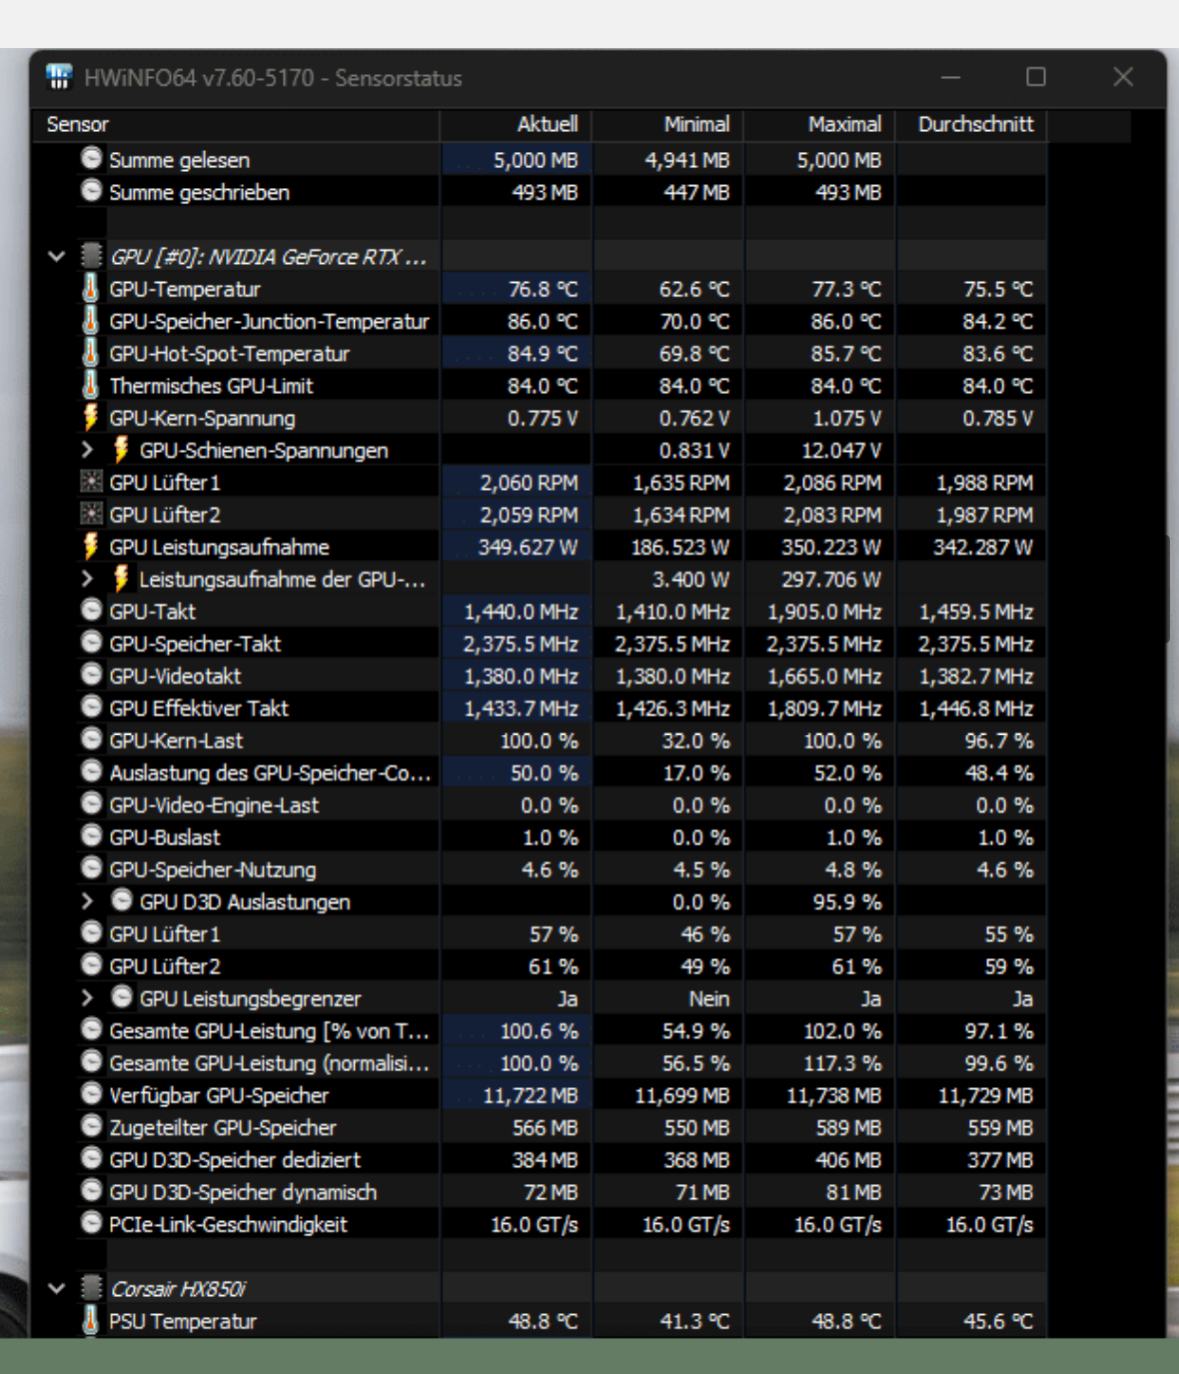Click the chip icon of the Corsair HX850i group
This screenshot has width=1179, height=1374.
(91, 1288)
